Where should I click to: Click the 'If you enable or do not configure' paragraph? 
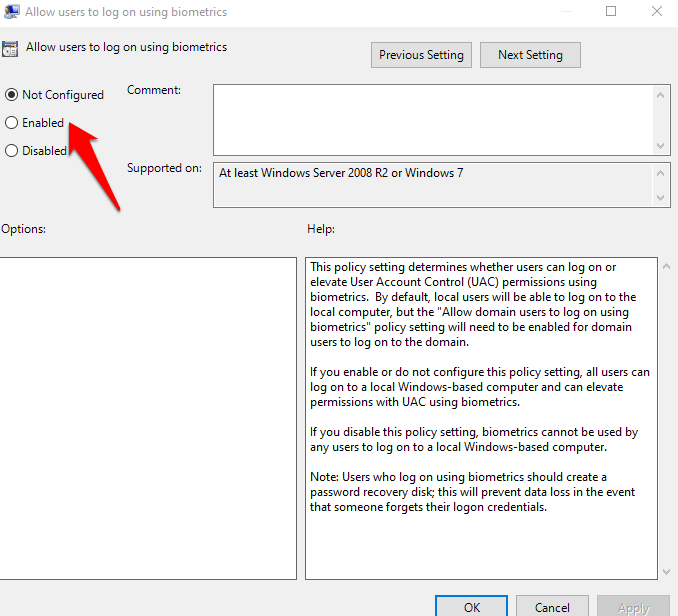480,387
